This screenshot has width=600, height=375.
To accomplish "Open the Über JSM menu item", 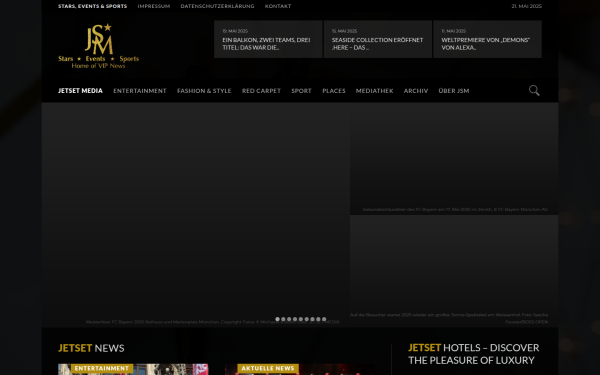I will coord(454,91).
